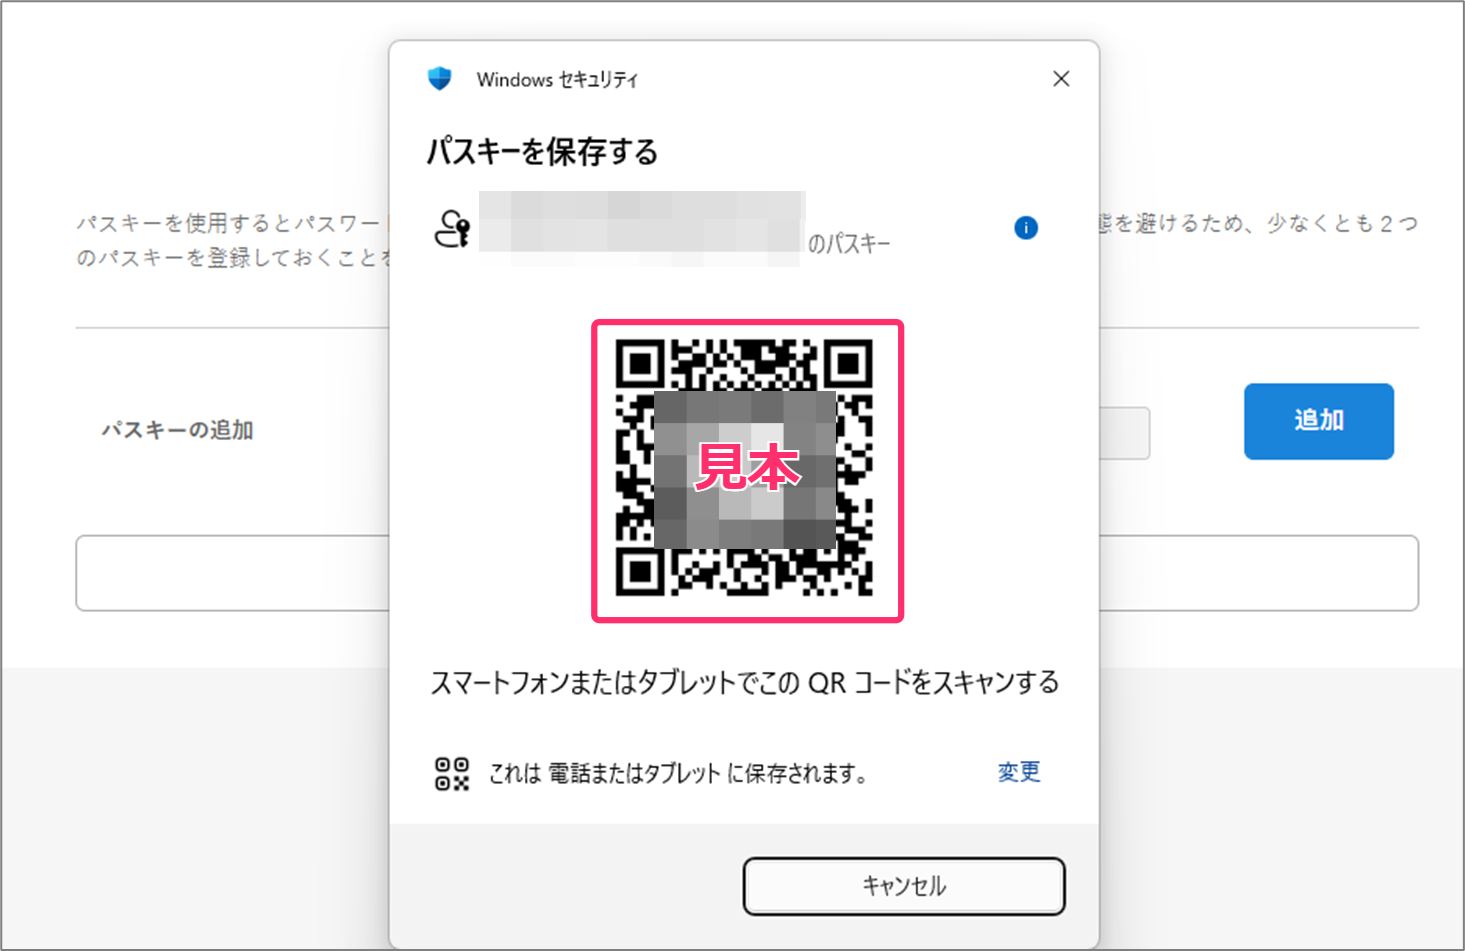Click the これは 電話またはタブレット に保存されます text
Screen dimensions: 1465x951
pyautogui.click(x=678, y=774)
